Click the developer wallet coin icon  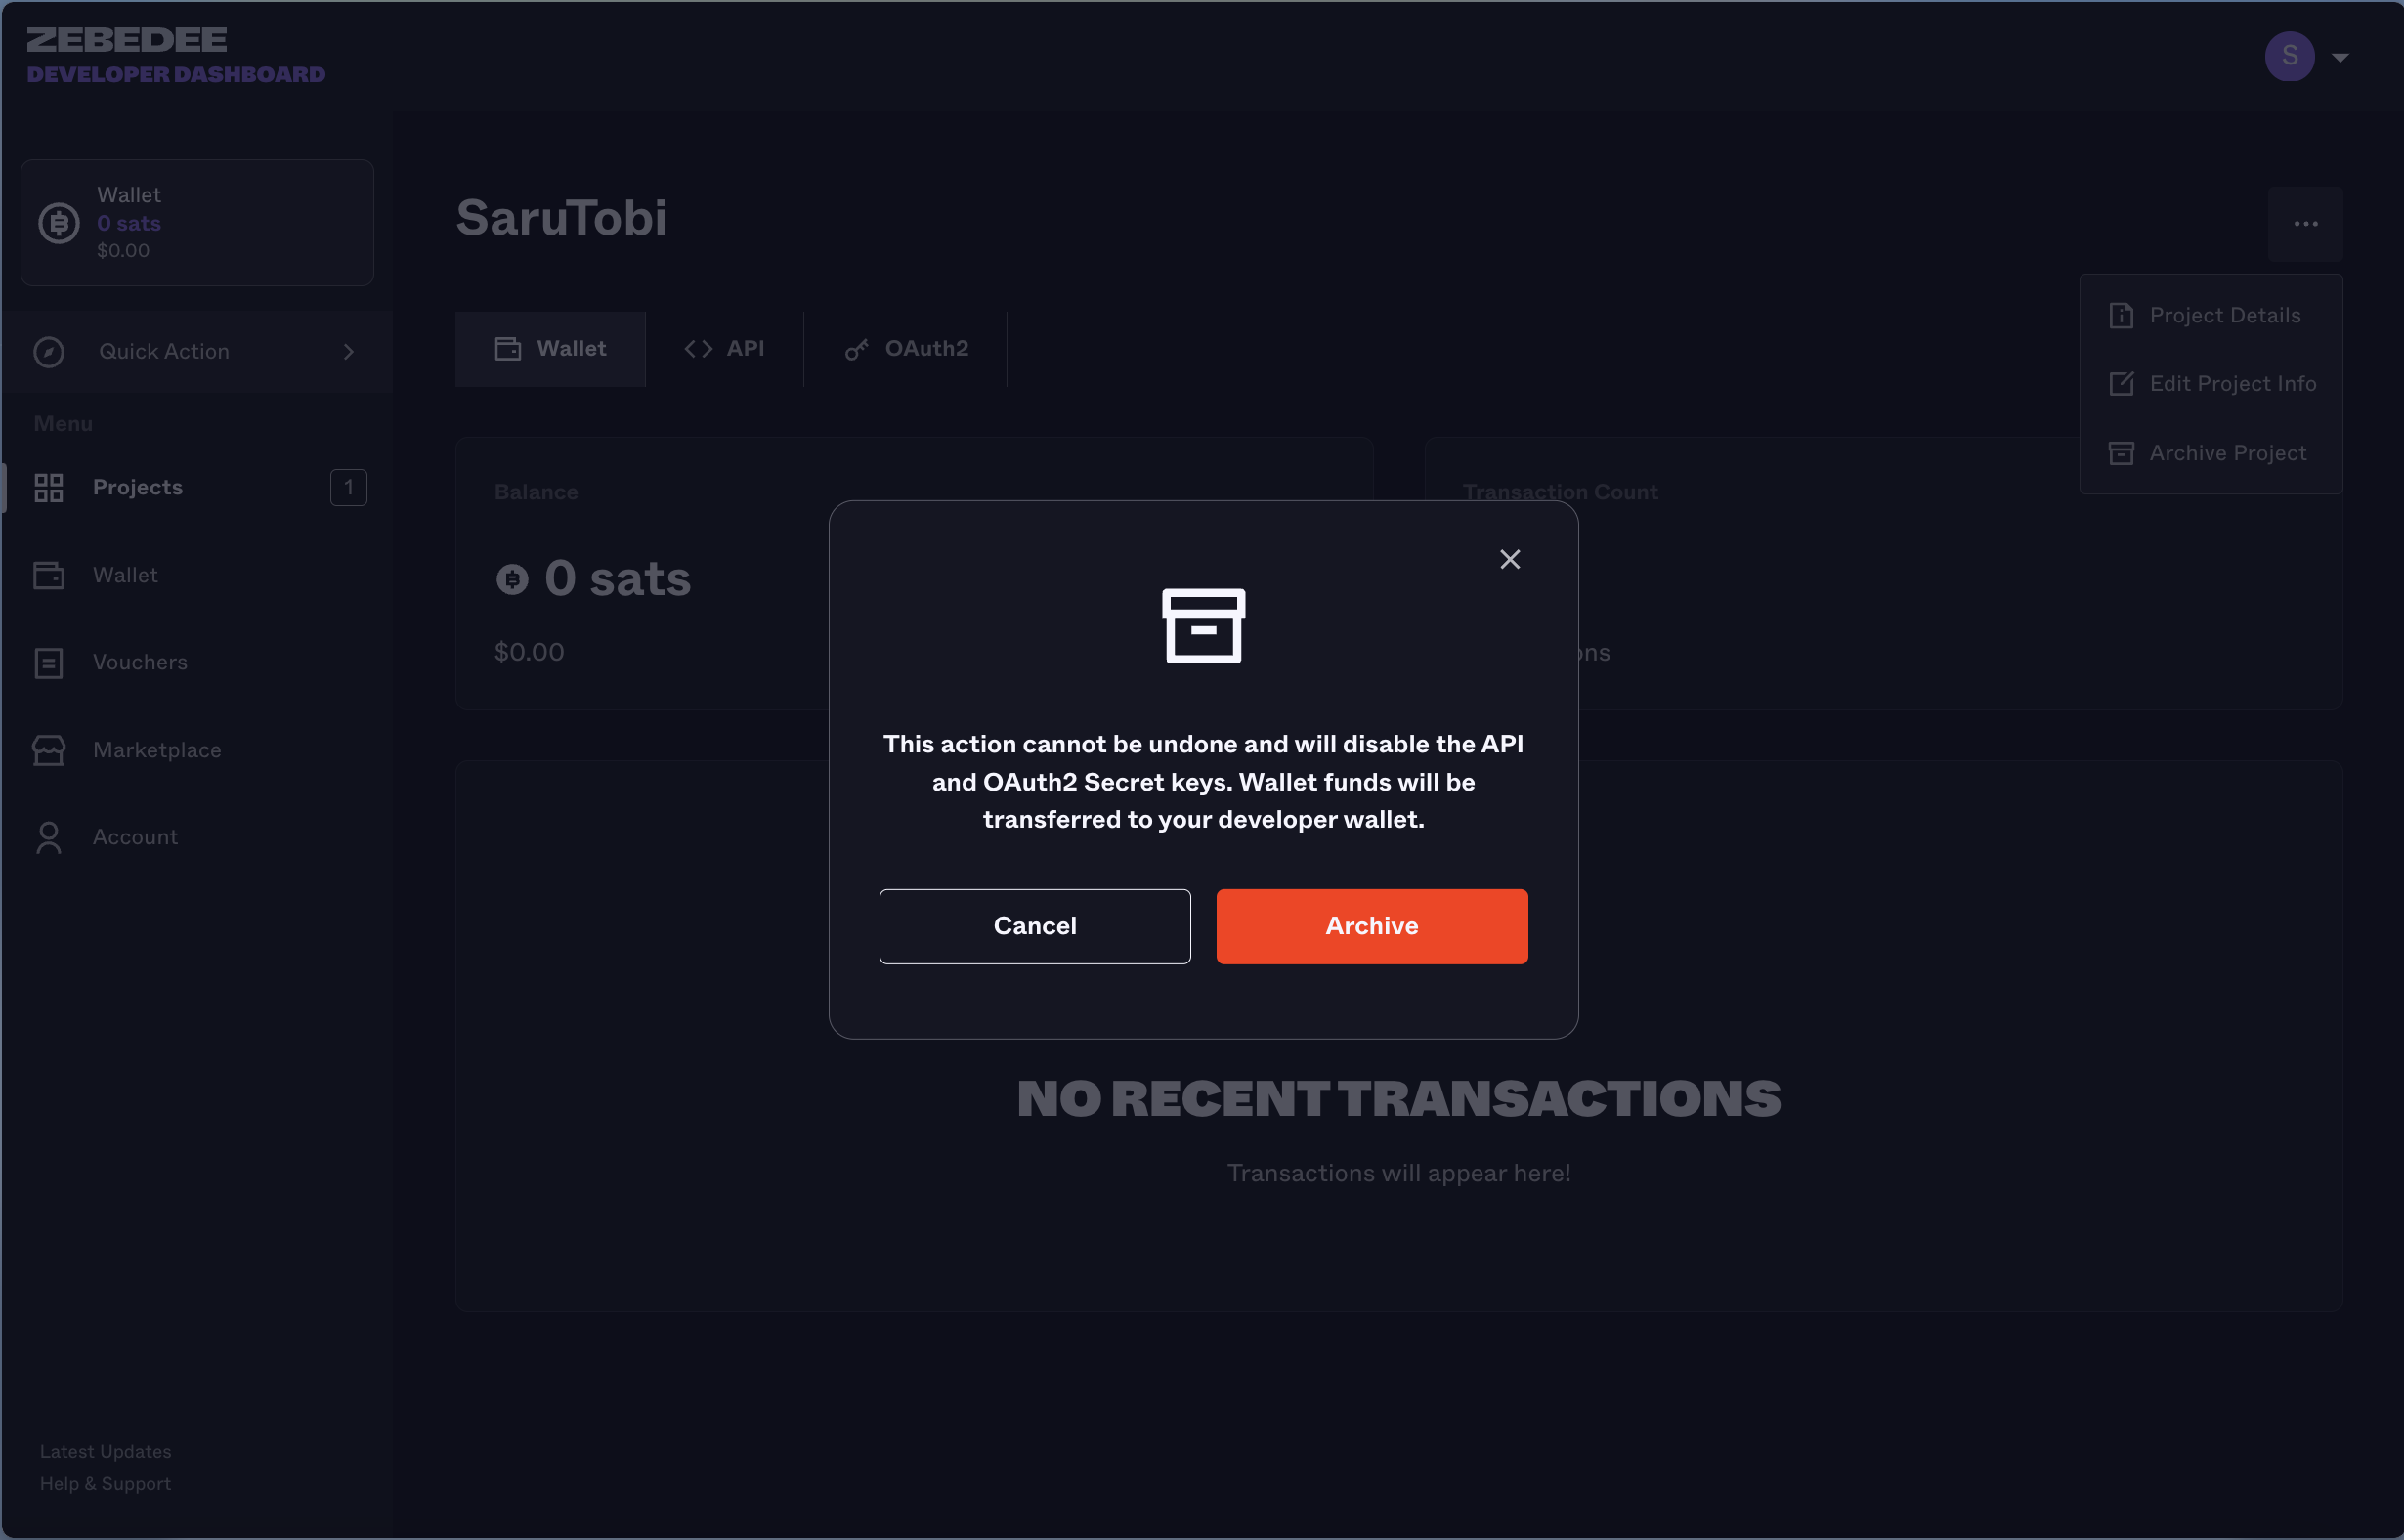click(x=58, y=223)
